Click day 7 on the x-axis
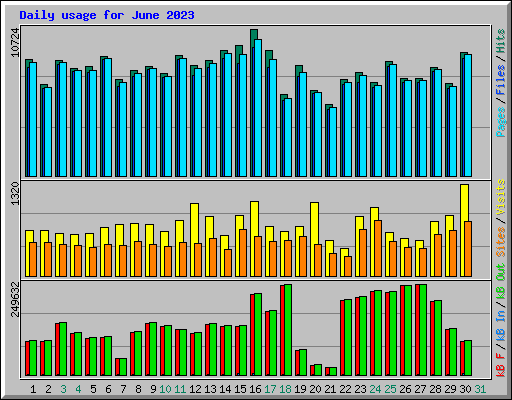Image resolution: width=512 pixels, height=400 pixels. tap(123, 389)
